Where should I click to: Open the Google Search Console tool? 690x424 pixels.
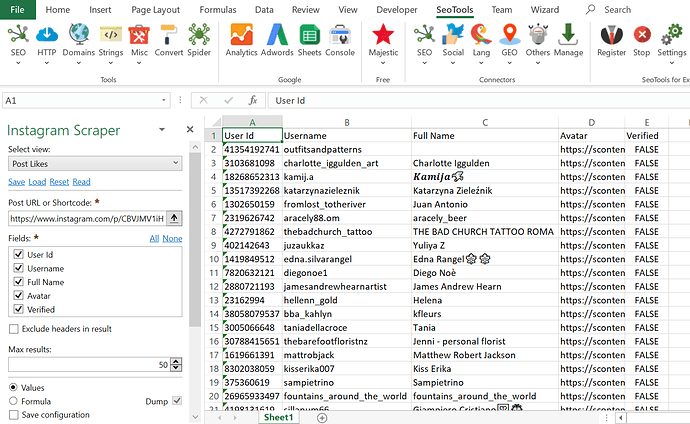[x=340, y=35]
